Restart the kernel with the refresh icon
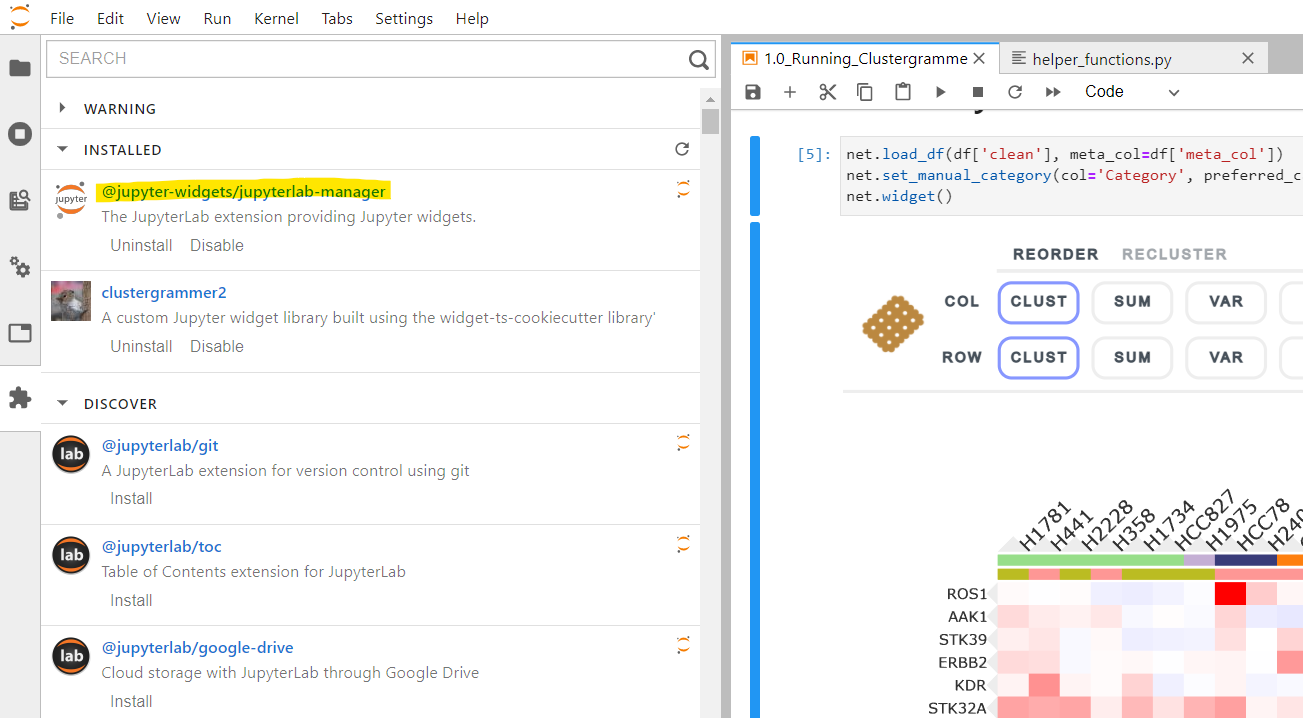 (x=1014, y=91)
